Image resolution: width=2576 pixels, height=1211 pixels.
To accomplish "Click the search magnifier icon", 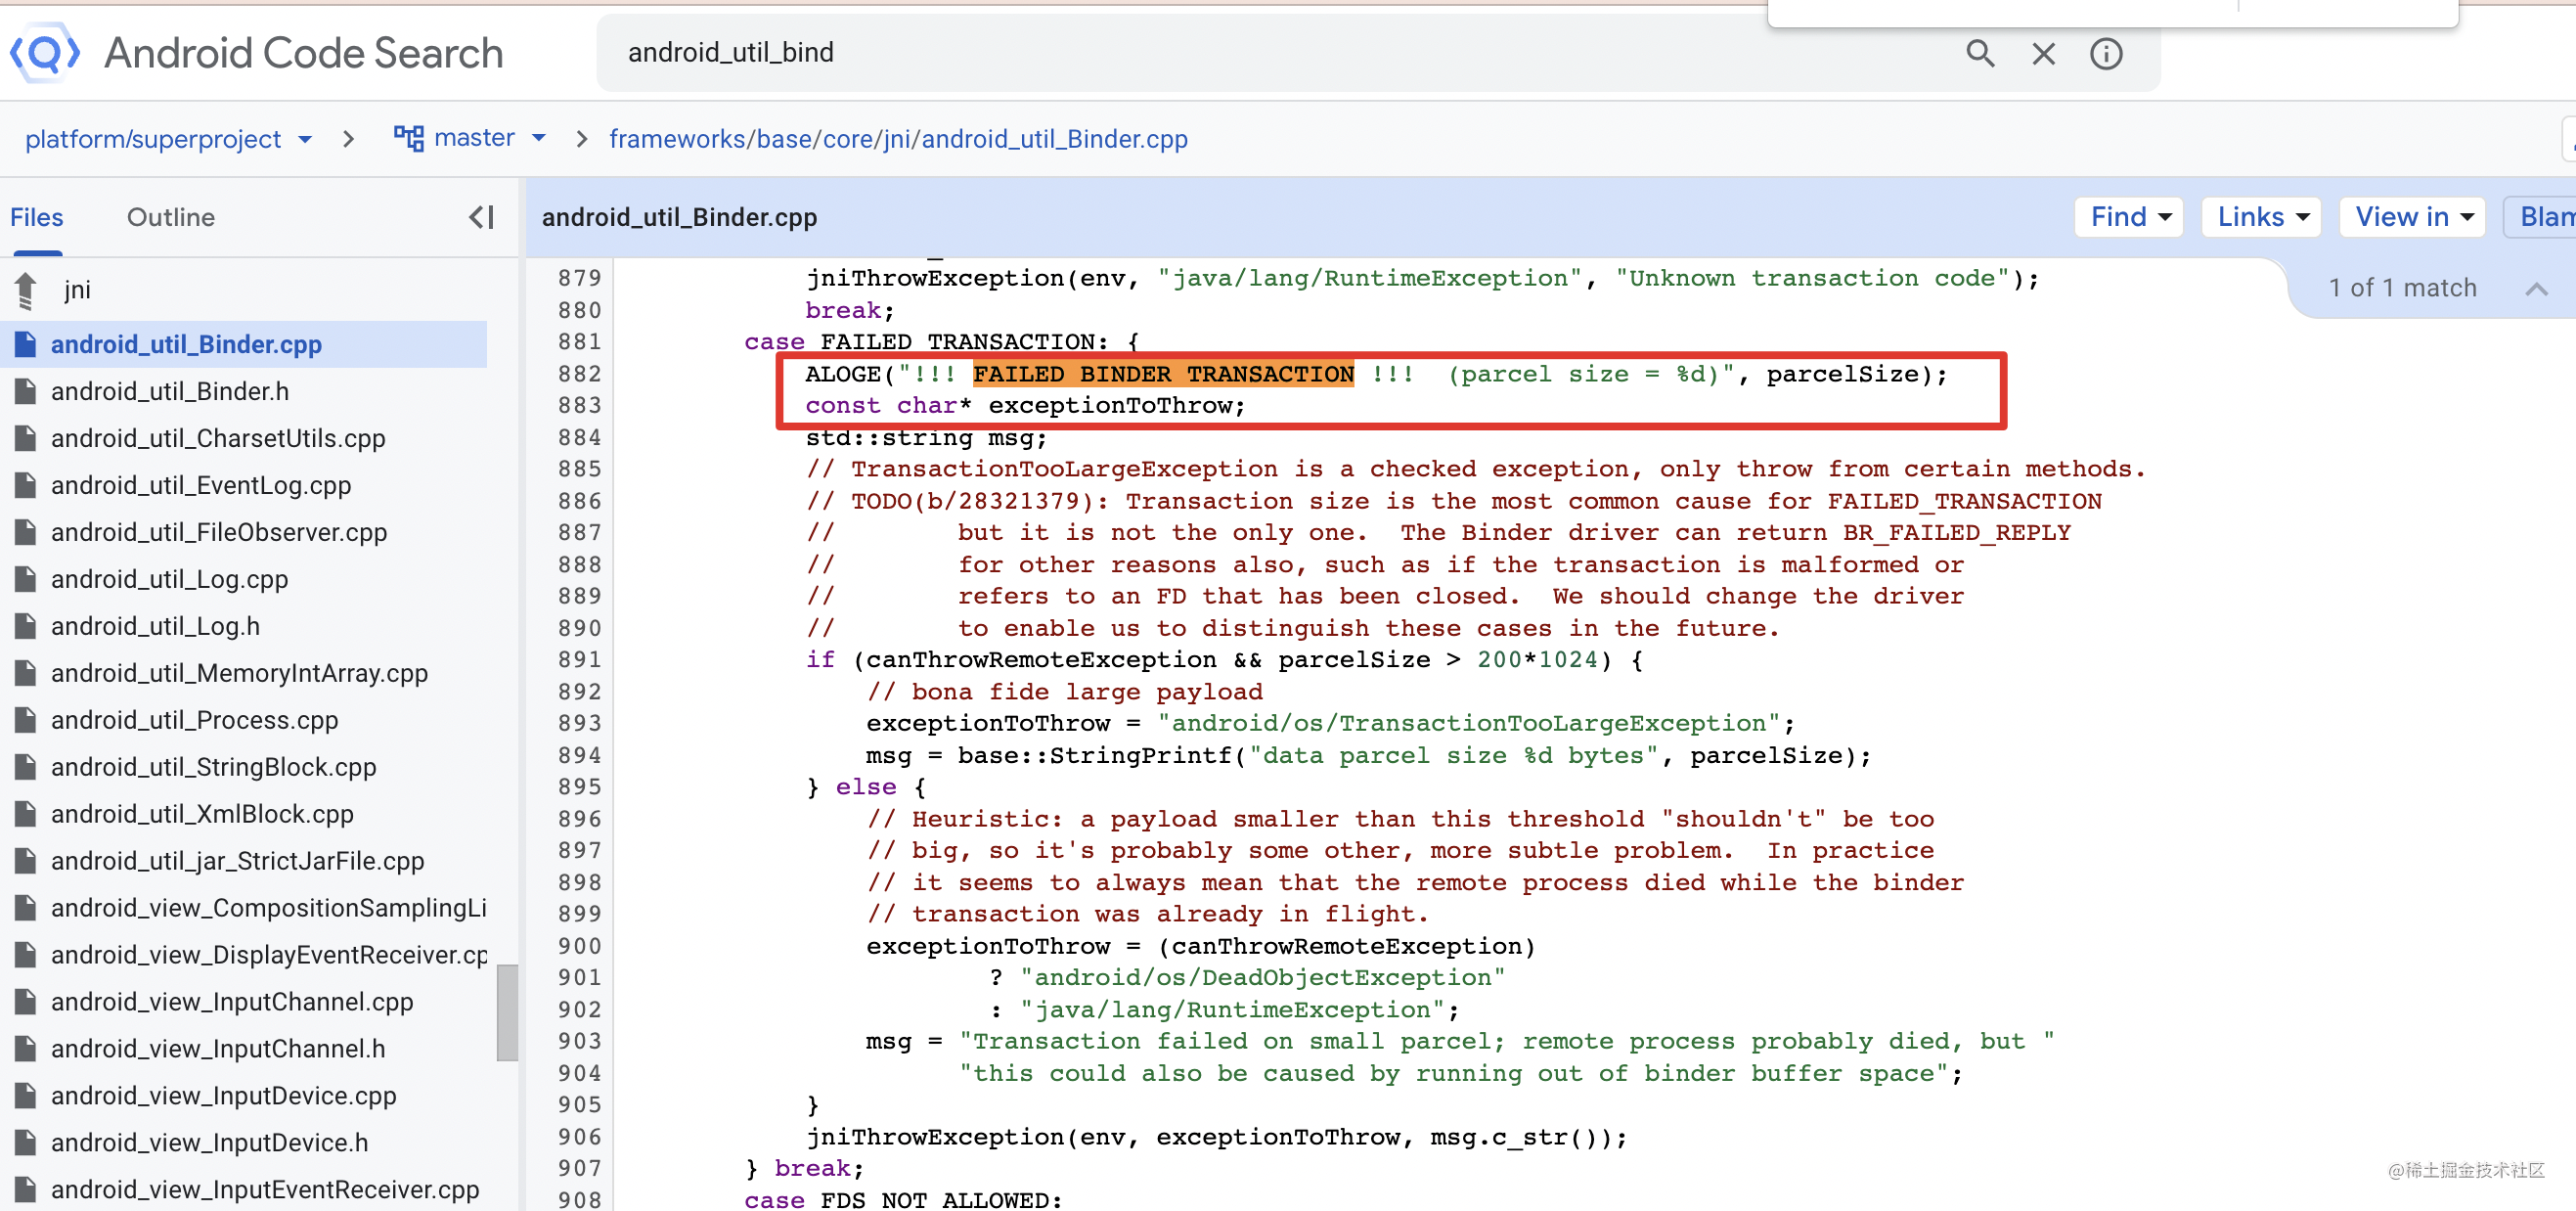I will pyautogui.click(x=1979, y=53).
